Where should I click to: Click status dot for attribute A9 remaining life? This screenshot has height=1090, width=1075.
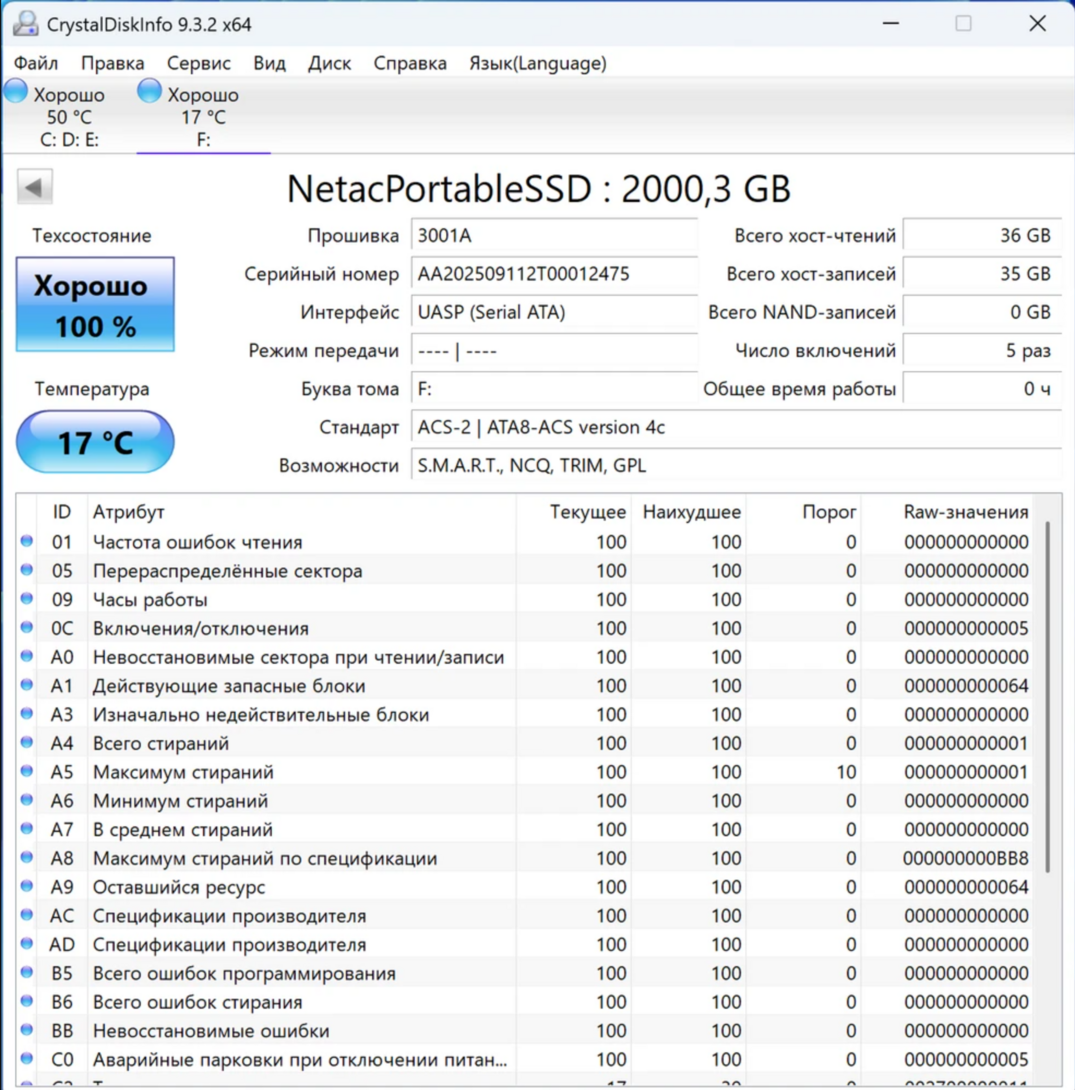(x=27, y=887)
